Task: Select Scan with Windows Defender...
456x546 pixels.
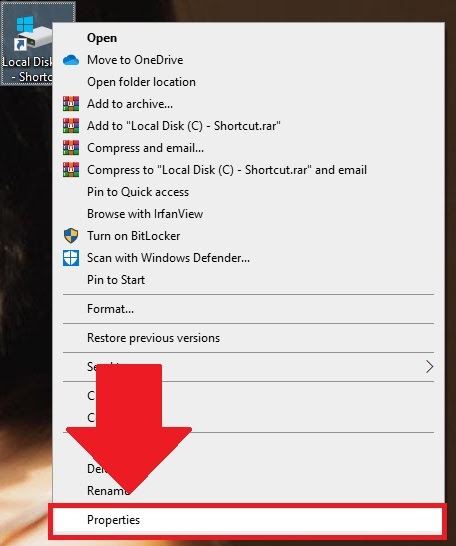Action: coord(249,258)
